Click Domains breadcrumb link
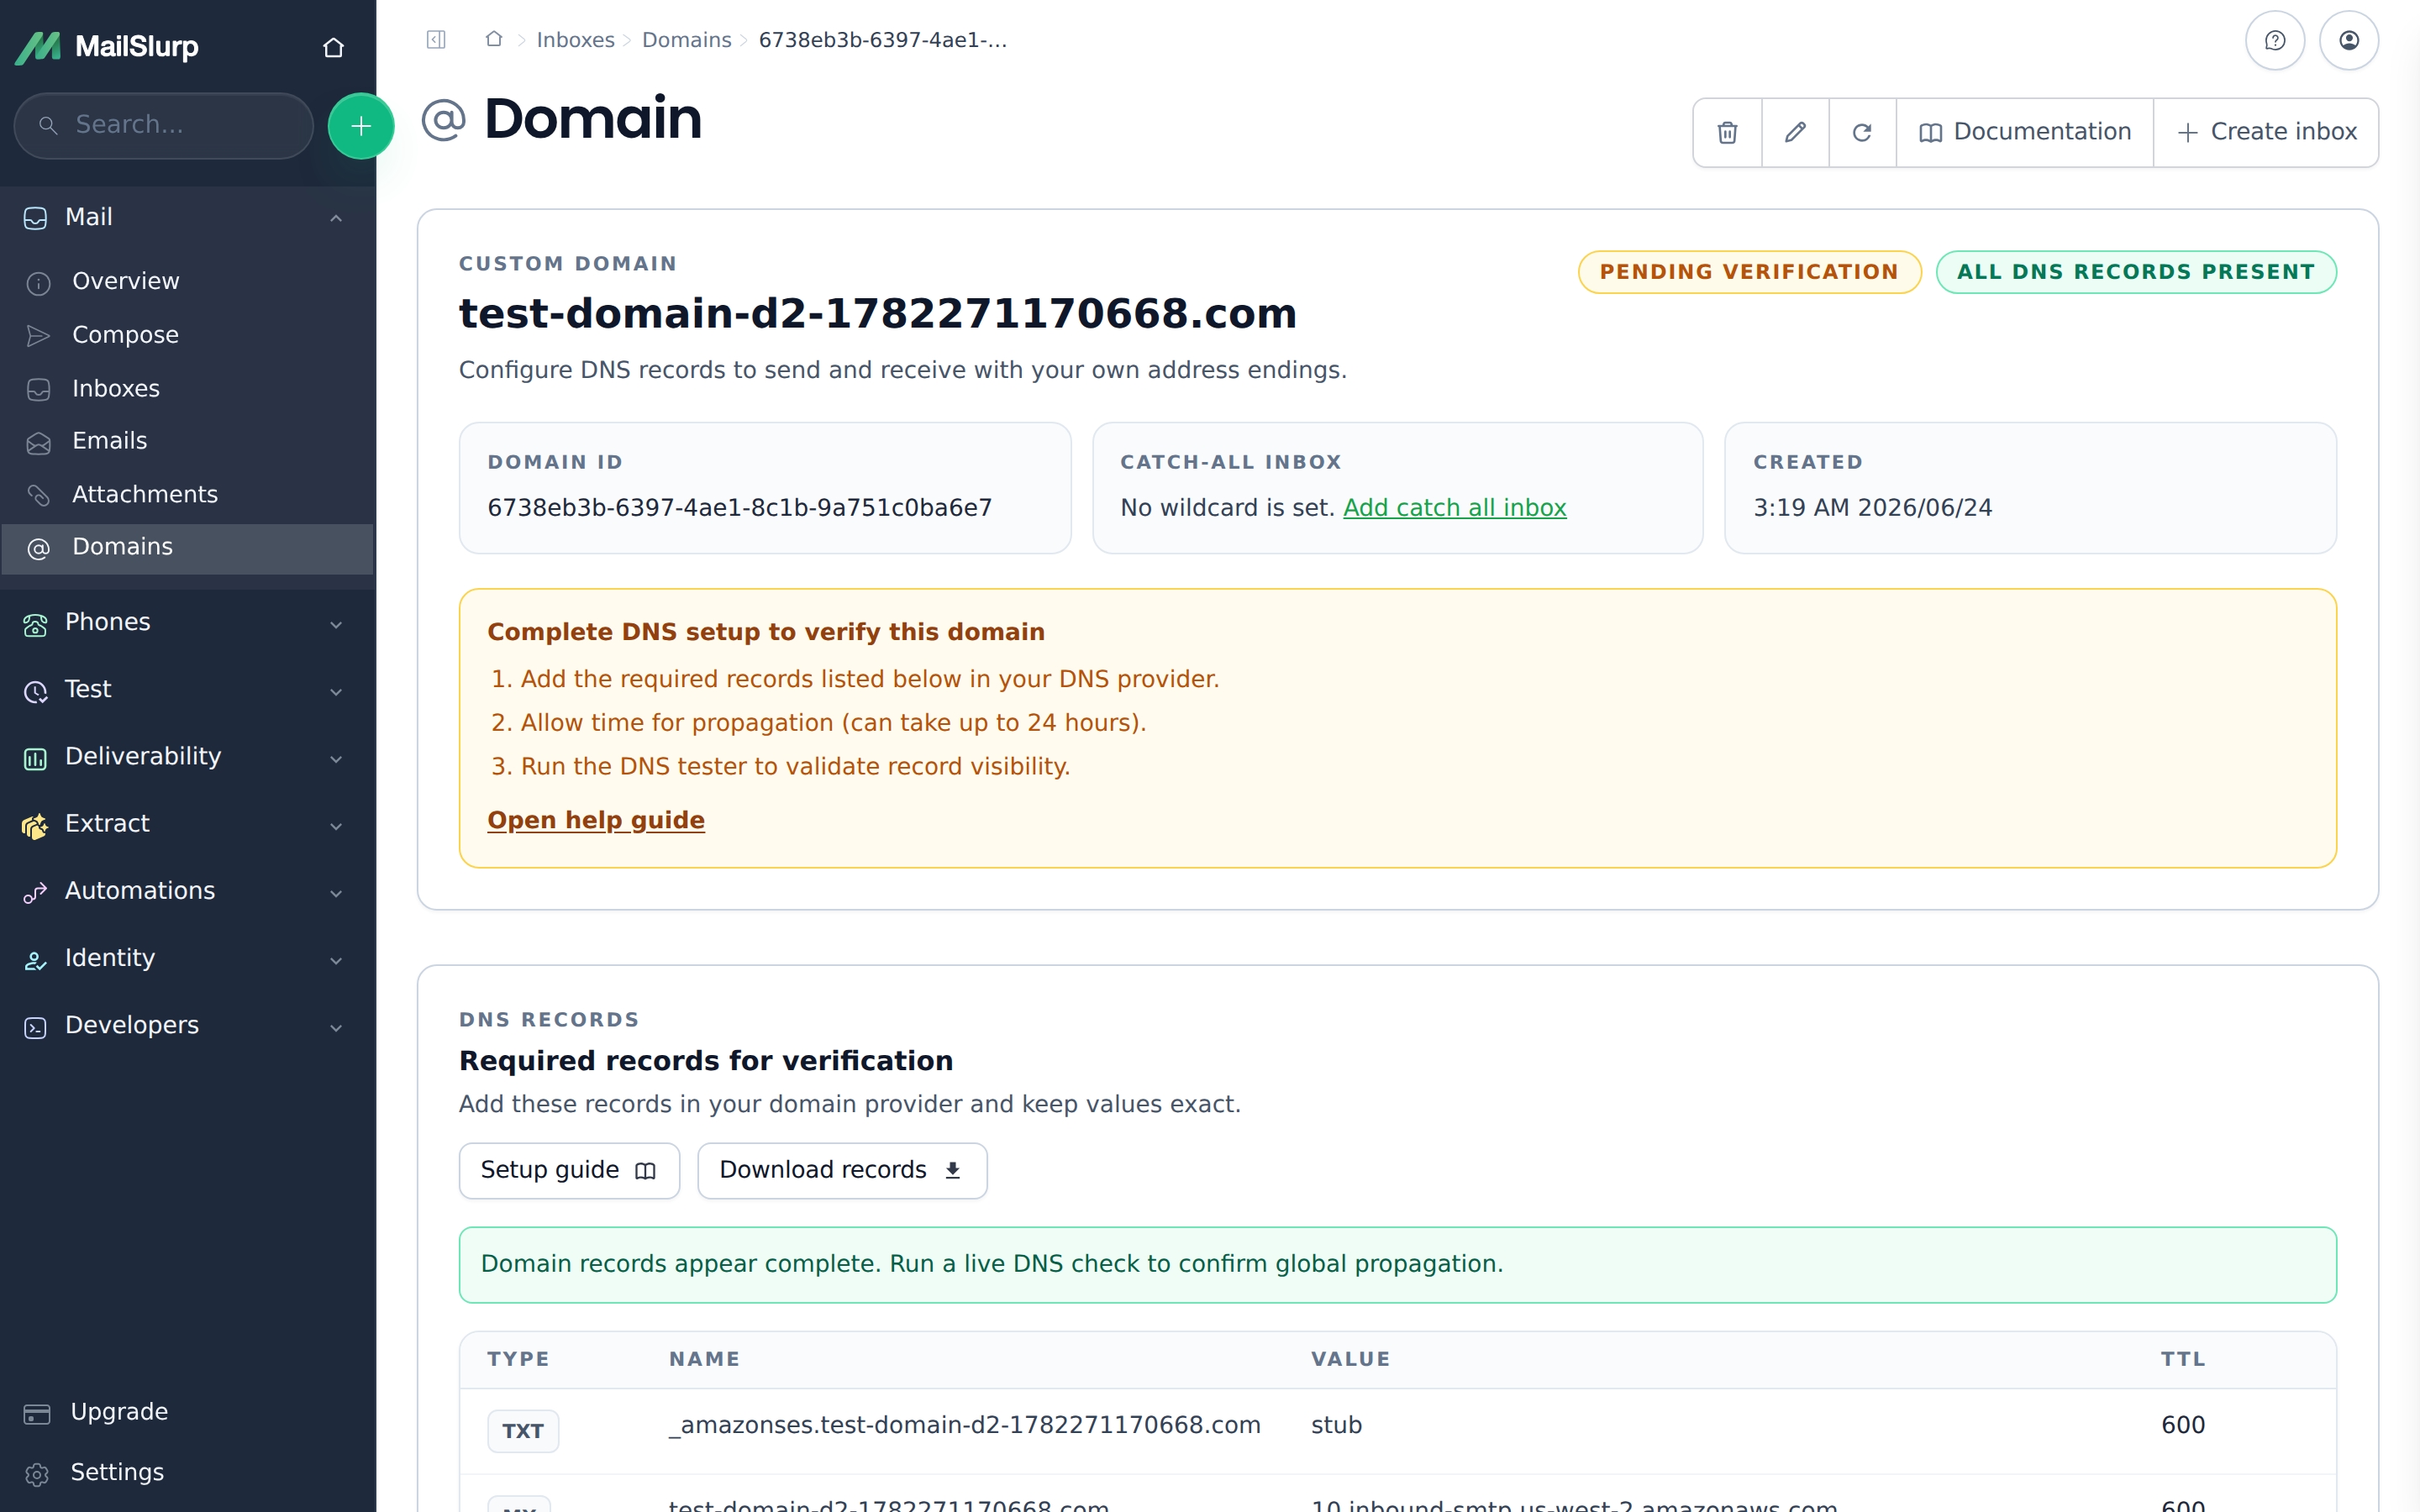This screenshot has width=2420, height=1512. click(686, 40)
